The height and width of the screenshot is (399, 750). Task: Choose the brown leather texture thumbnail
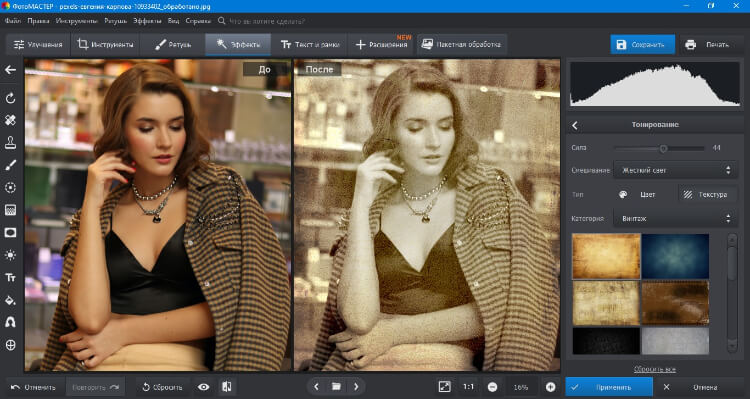[675, 303]
